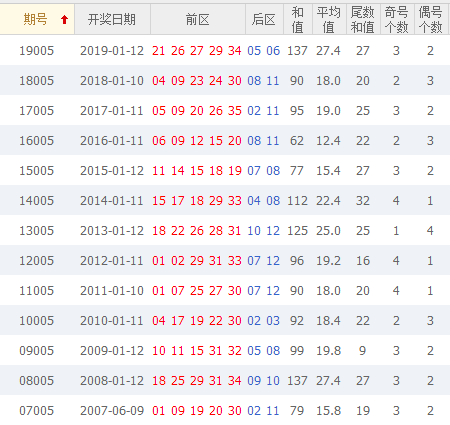Click average value 12.4 in row 16005
The width and height of the screenshot is (450, 425).
point(328,141)
